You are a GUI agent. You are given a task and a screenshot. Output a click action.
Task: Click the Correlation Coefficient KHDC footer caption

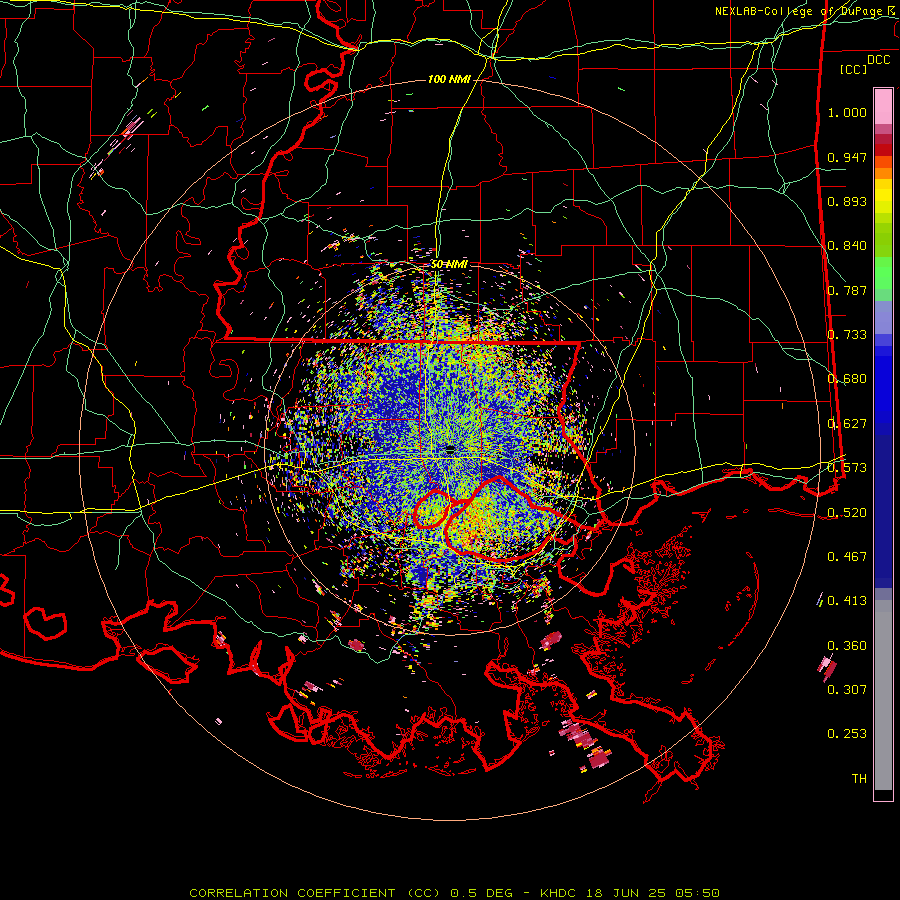[454, 893]
